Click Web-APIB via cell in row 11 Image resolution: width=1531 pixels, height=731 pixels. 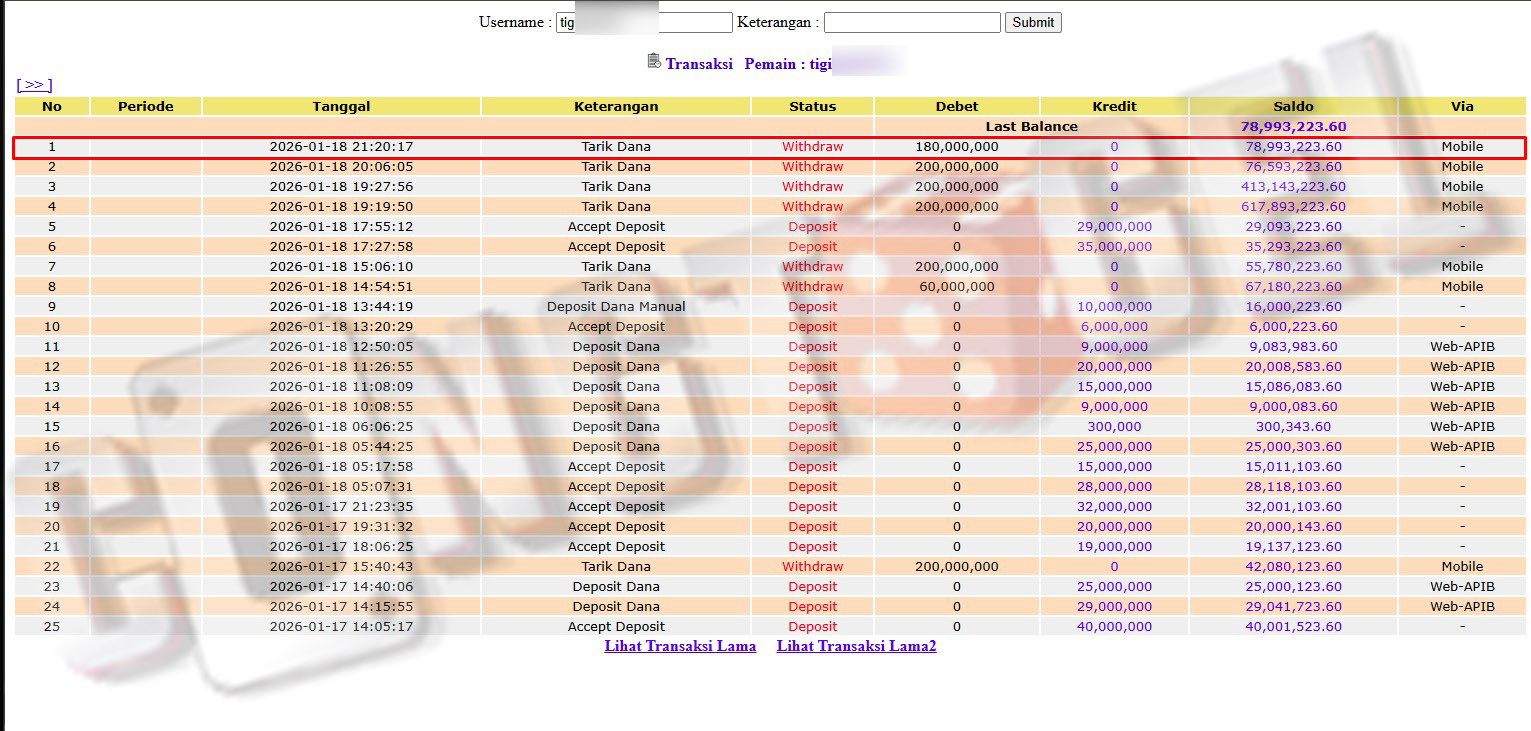(x=1461, y=347)
